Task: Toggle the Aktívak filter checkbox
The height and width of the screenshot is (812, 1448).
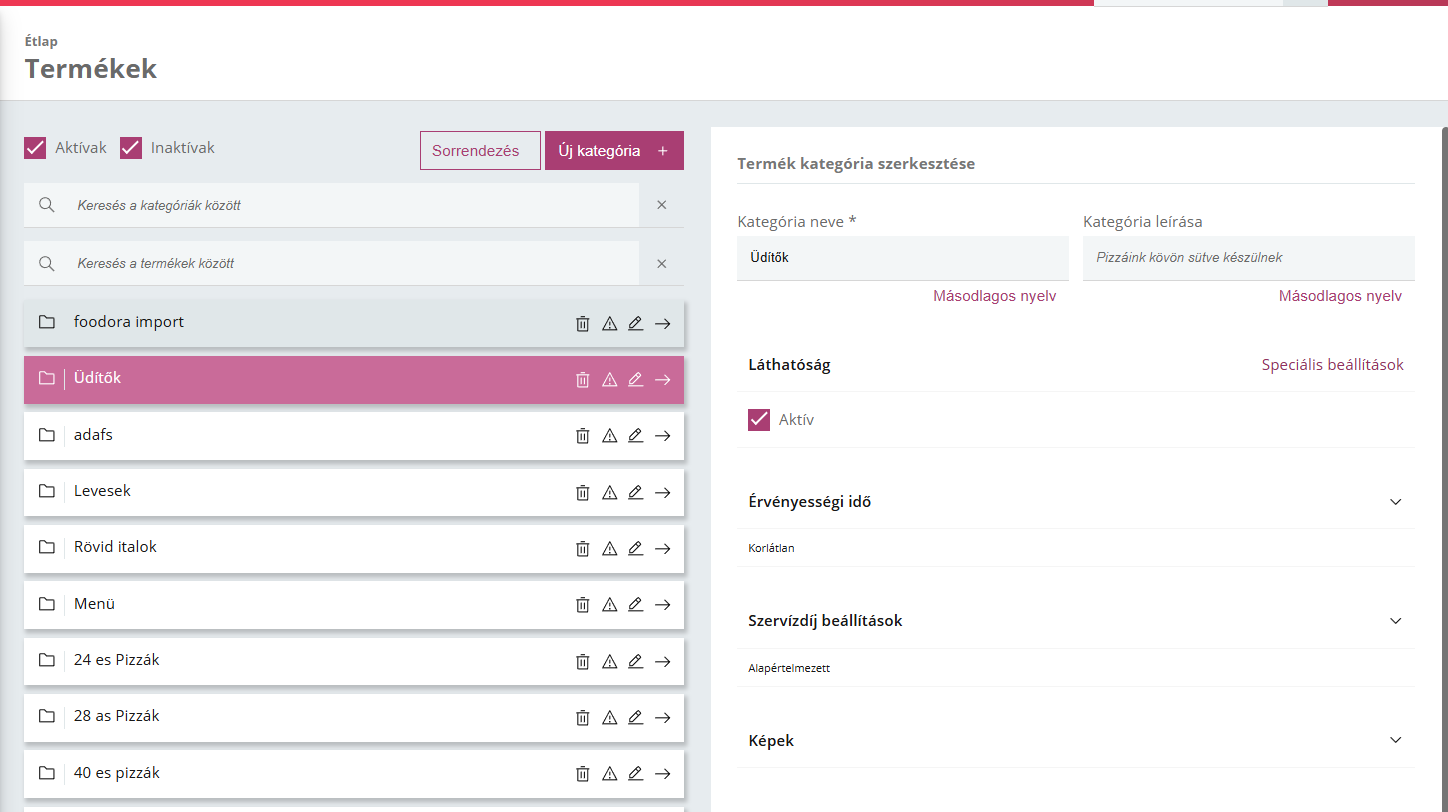Action: [x=36, y=148]
